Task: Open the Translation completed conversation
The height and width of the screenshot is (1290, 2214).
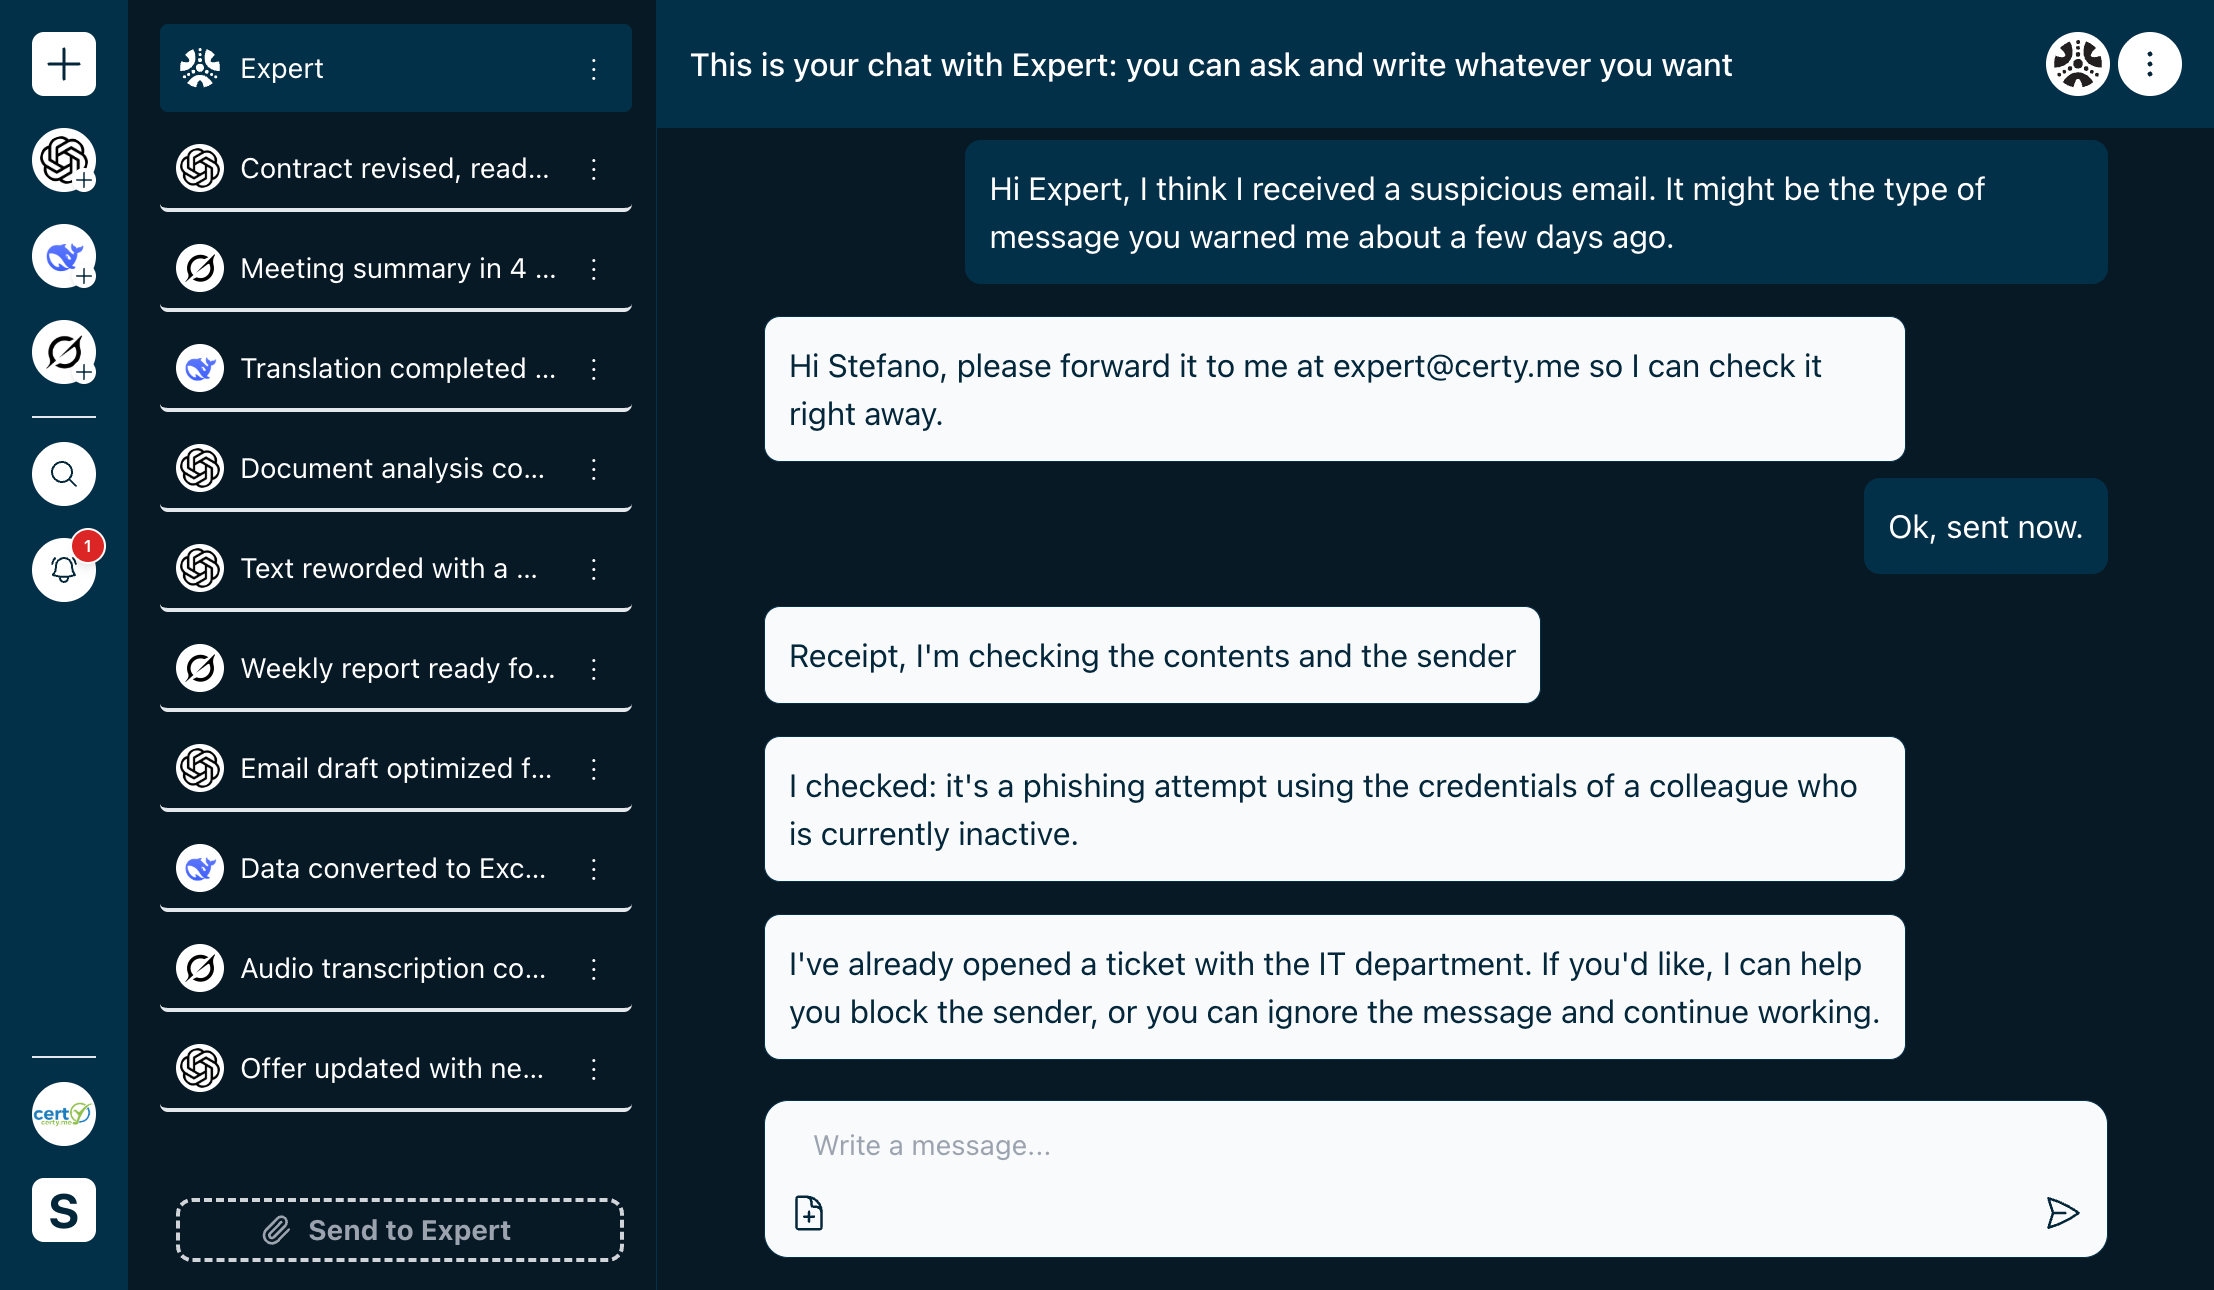Action: click(x=396, y=368)
